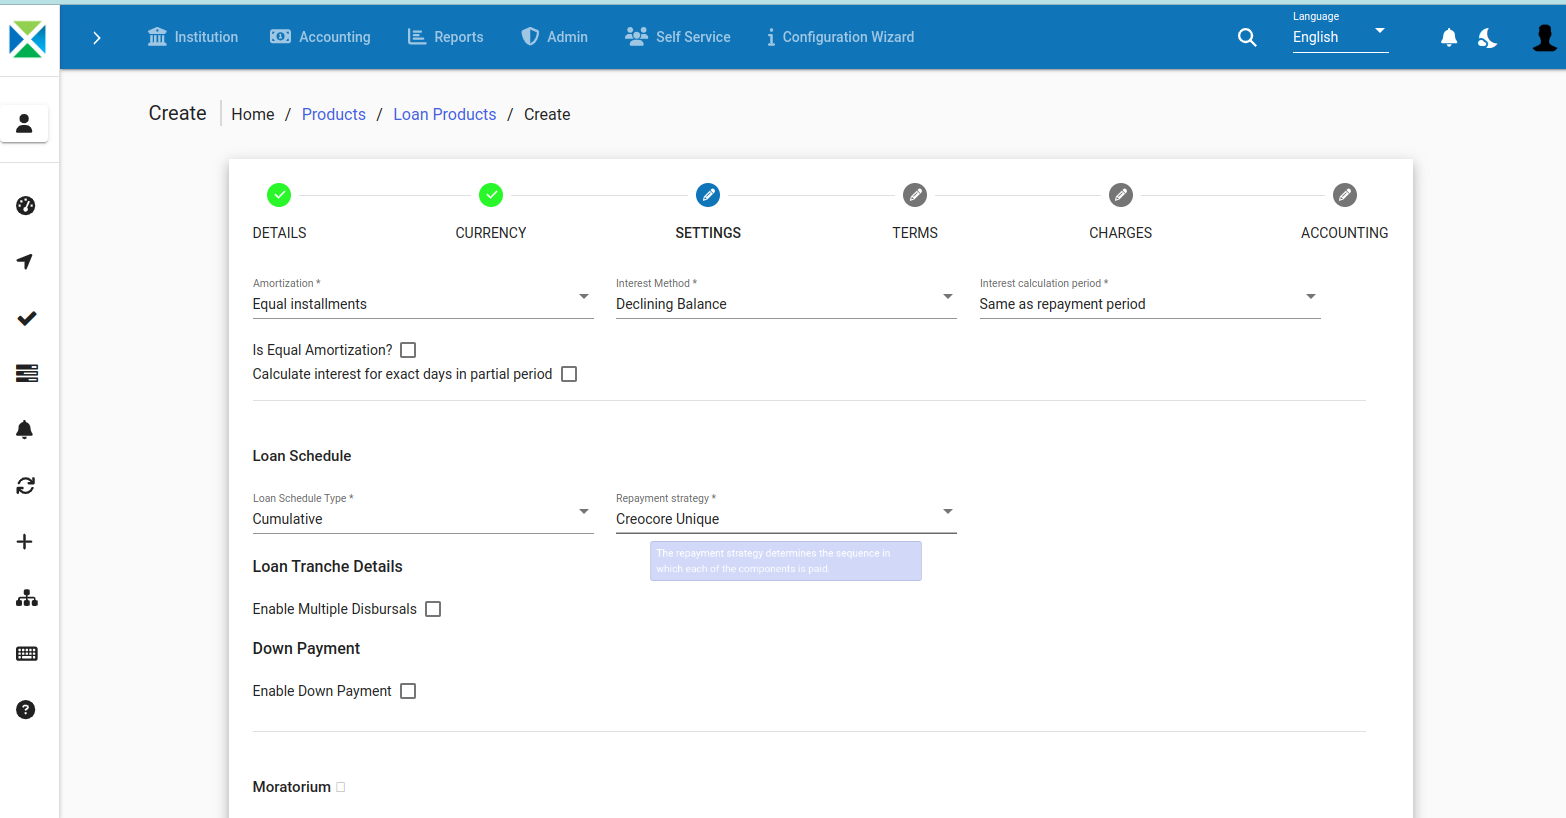Follow the Loan Products breadcrumb link
The width and height of the screenshot is (1566, 818).
[444, 115]
